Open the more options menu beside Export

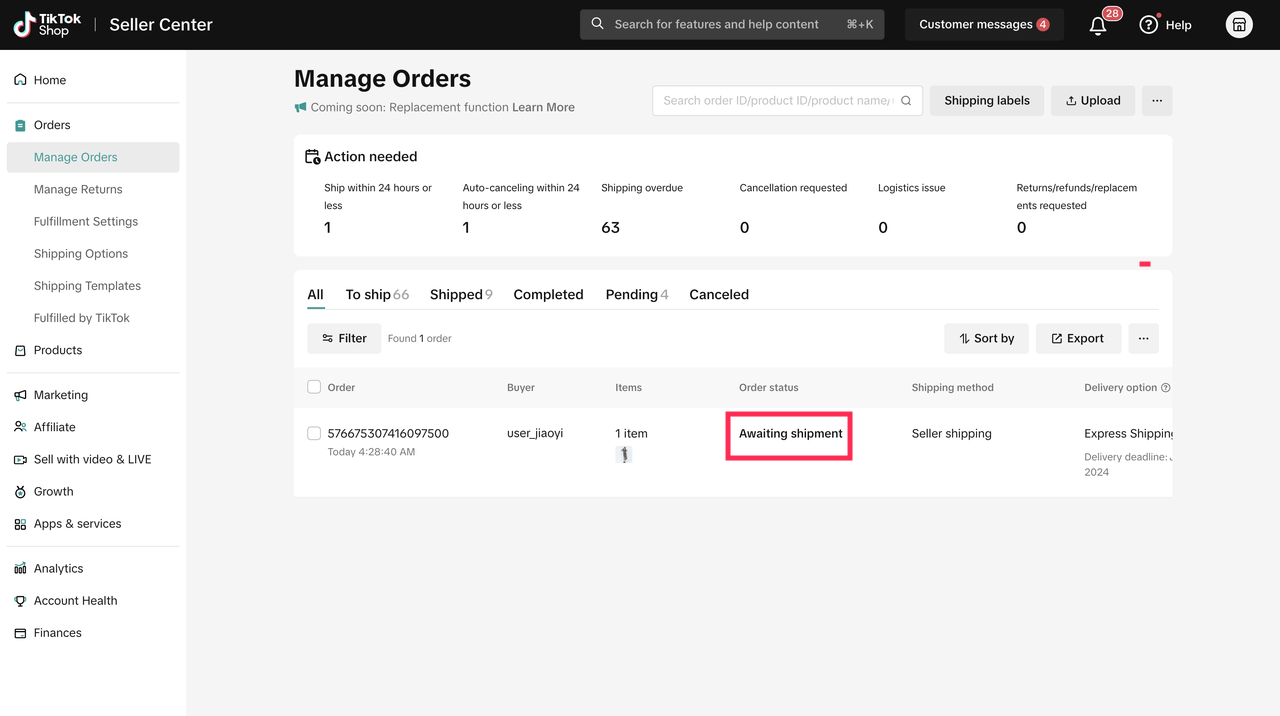1143,338
